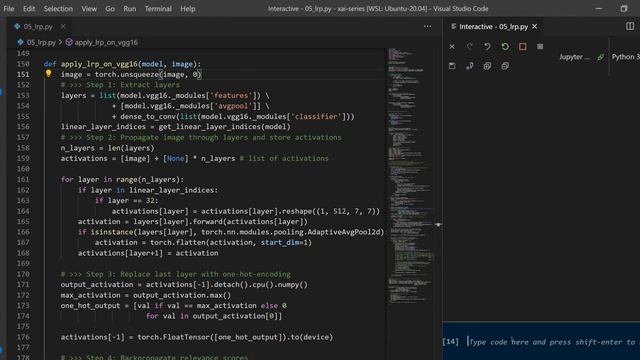Clear all cells in the Interactive window
Screen dimensions: 640x360
pos(452,47)
